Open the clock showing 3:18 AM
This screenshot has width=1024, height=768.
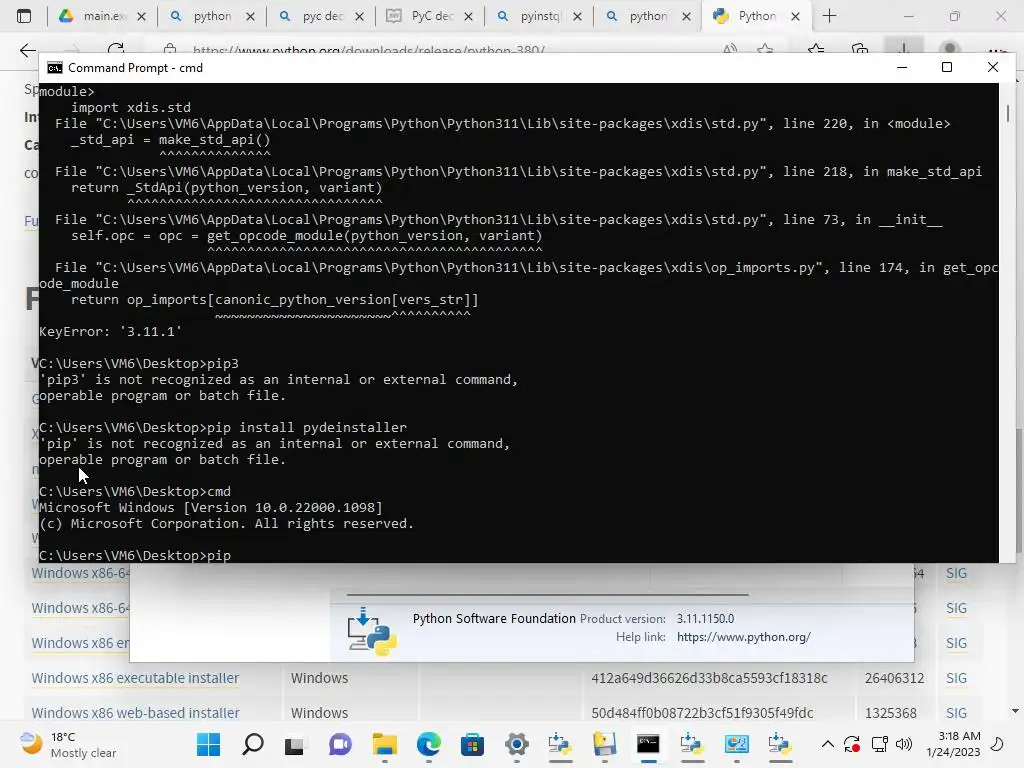(953, 744)
